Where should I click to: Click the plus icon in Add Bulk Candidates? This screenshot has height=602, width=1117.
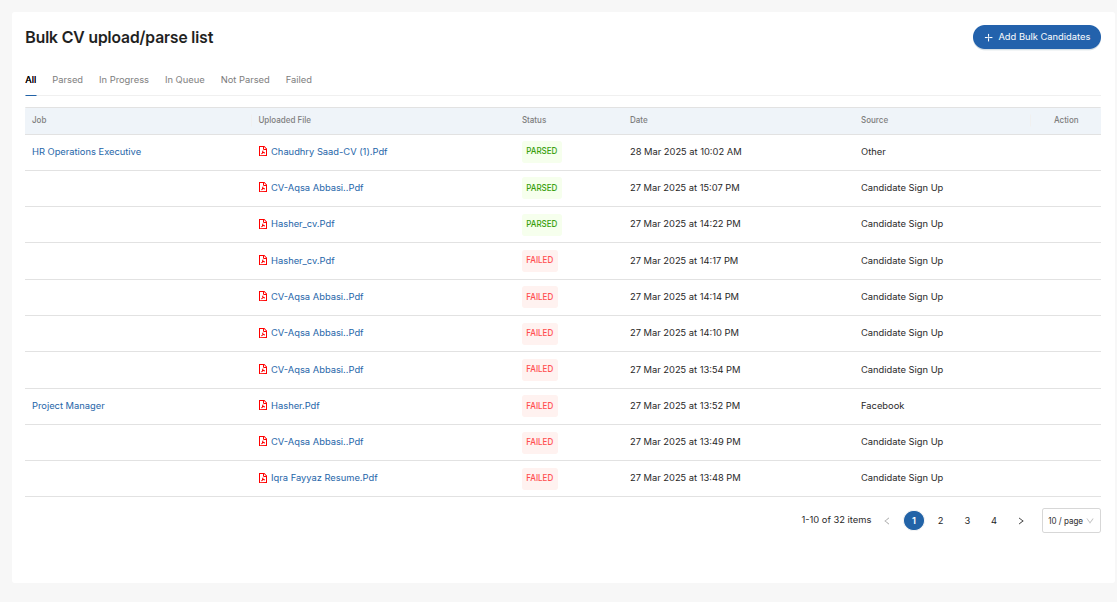click(x=988, y=37)
